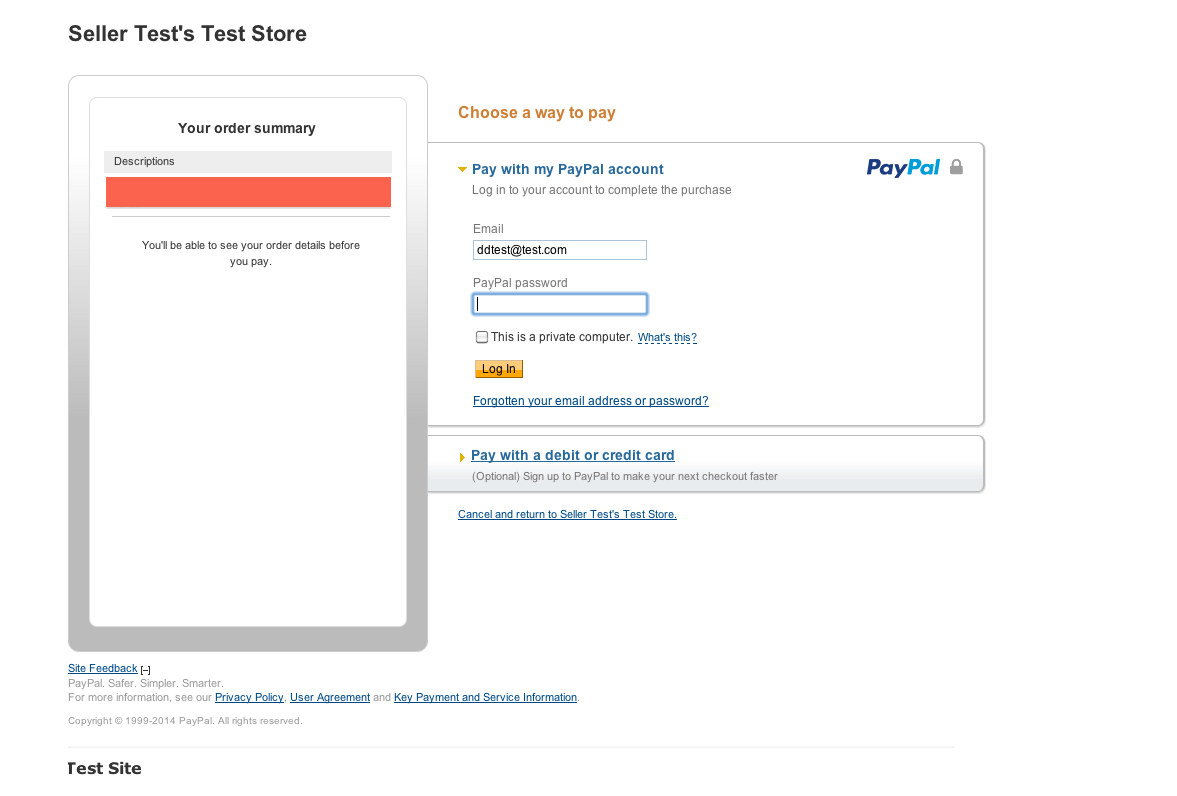Viewport: 1177px width, 796px height.
Task: Click the red bar in order summary
Action: [248, 192]
